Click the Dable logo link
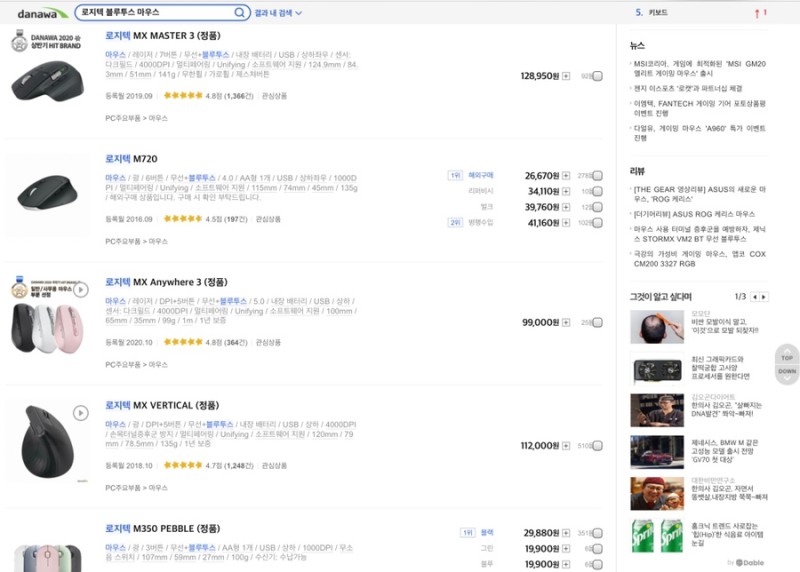Viewport: 800px width, 572px height. [x=749, y=563]
